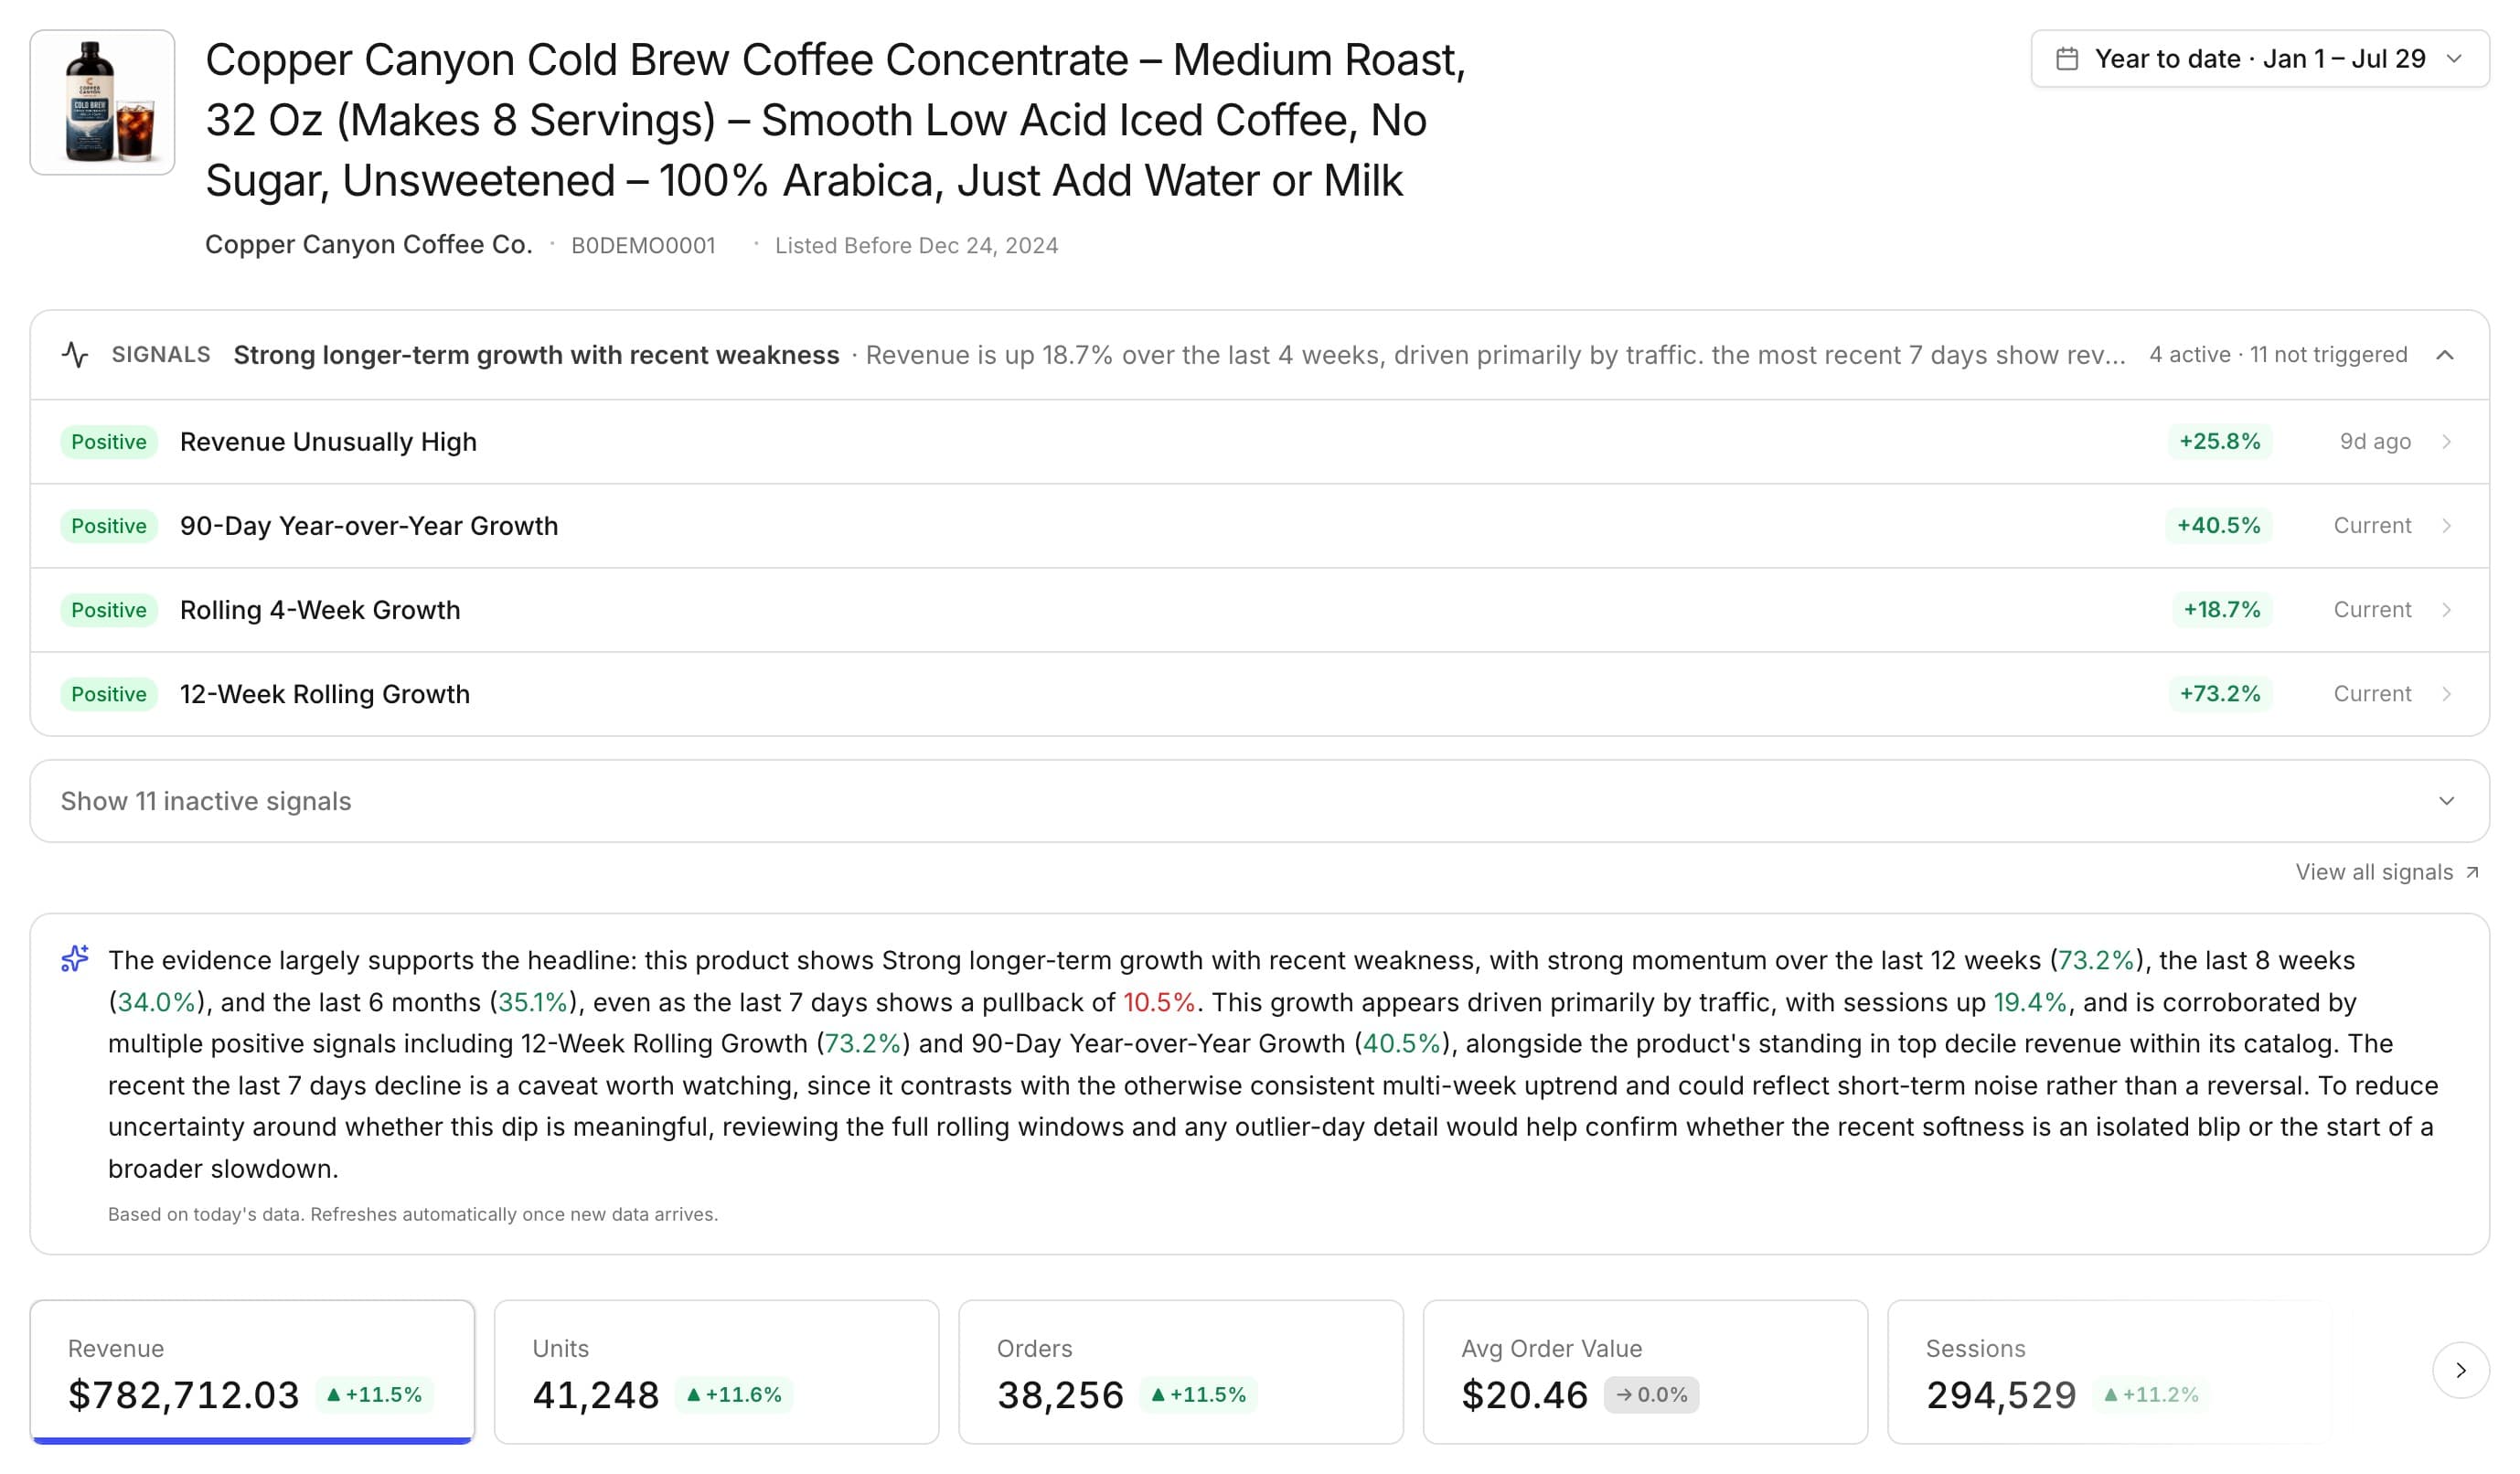Open Rolling 4-Week Growth chevron arrow
The height and width of the screenshot is (1474, 2520).
[2446, 610]
